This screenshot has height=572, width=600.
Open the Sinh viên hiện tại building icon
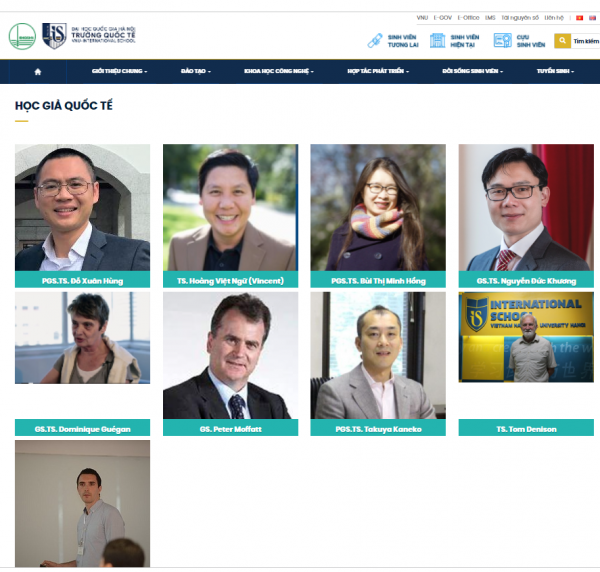click(x=437, y=41)
